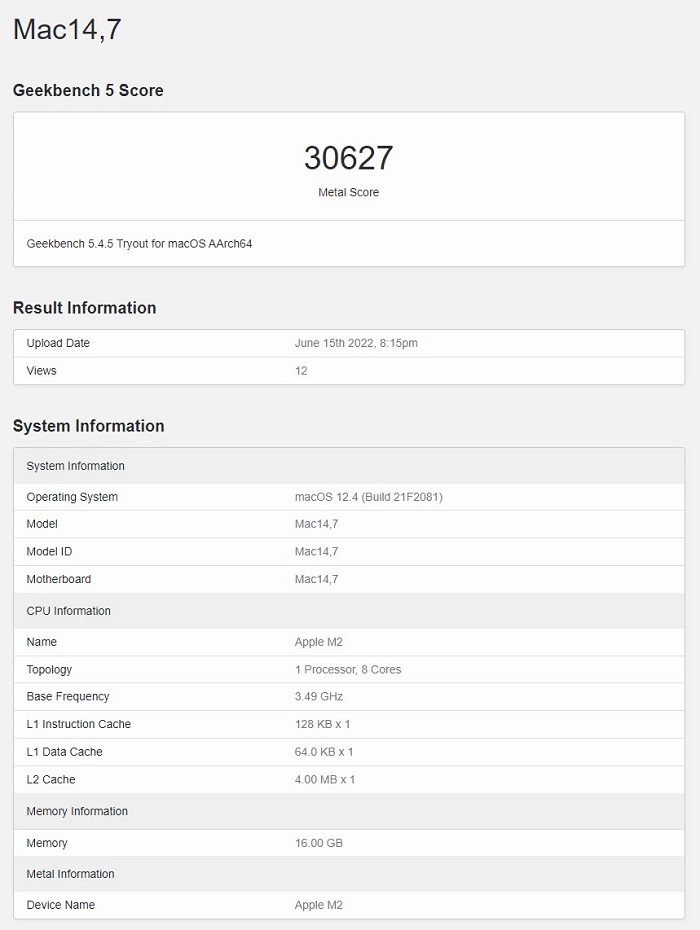Select the 4.00 MB x 1 value
700x930 pixels.
click(325, 779)
